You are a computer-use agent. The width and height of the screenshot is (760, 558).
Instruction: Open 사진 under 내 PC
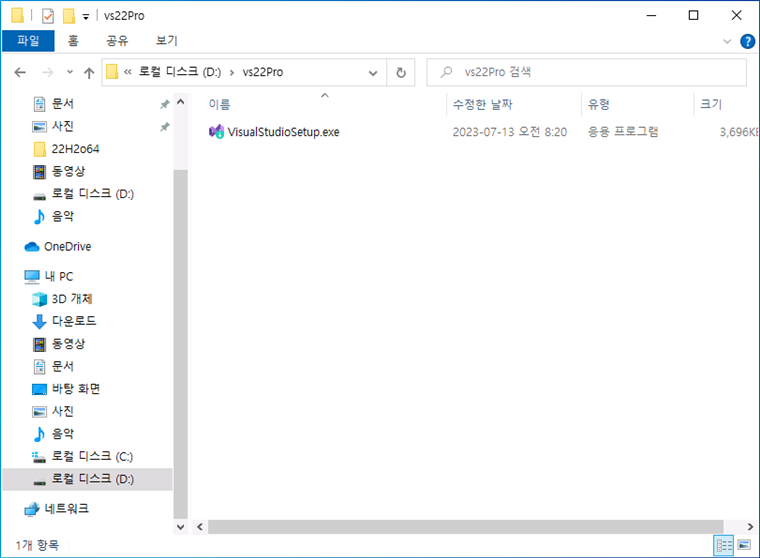click(63, 412)
